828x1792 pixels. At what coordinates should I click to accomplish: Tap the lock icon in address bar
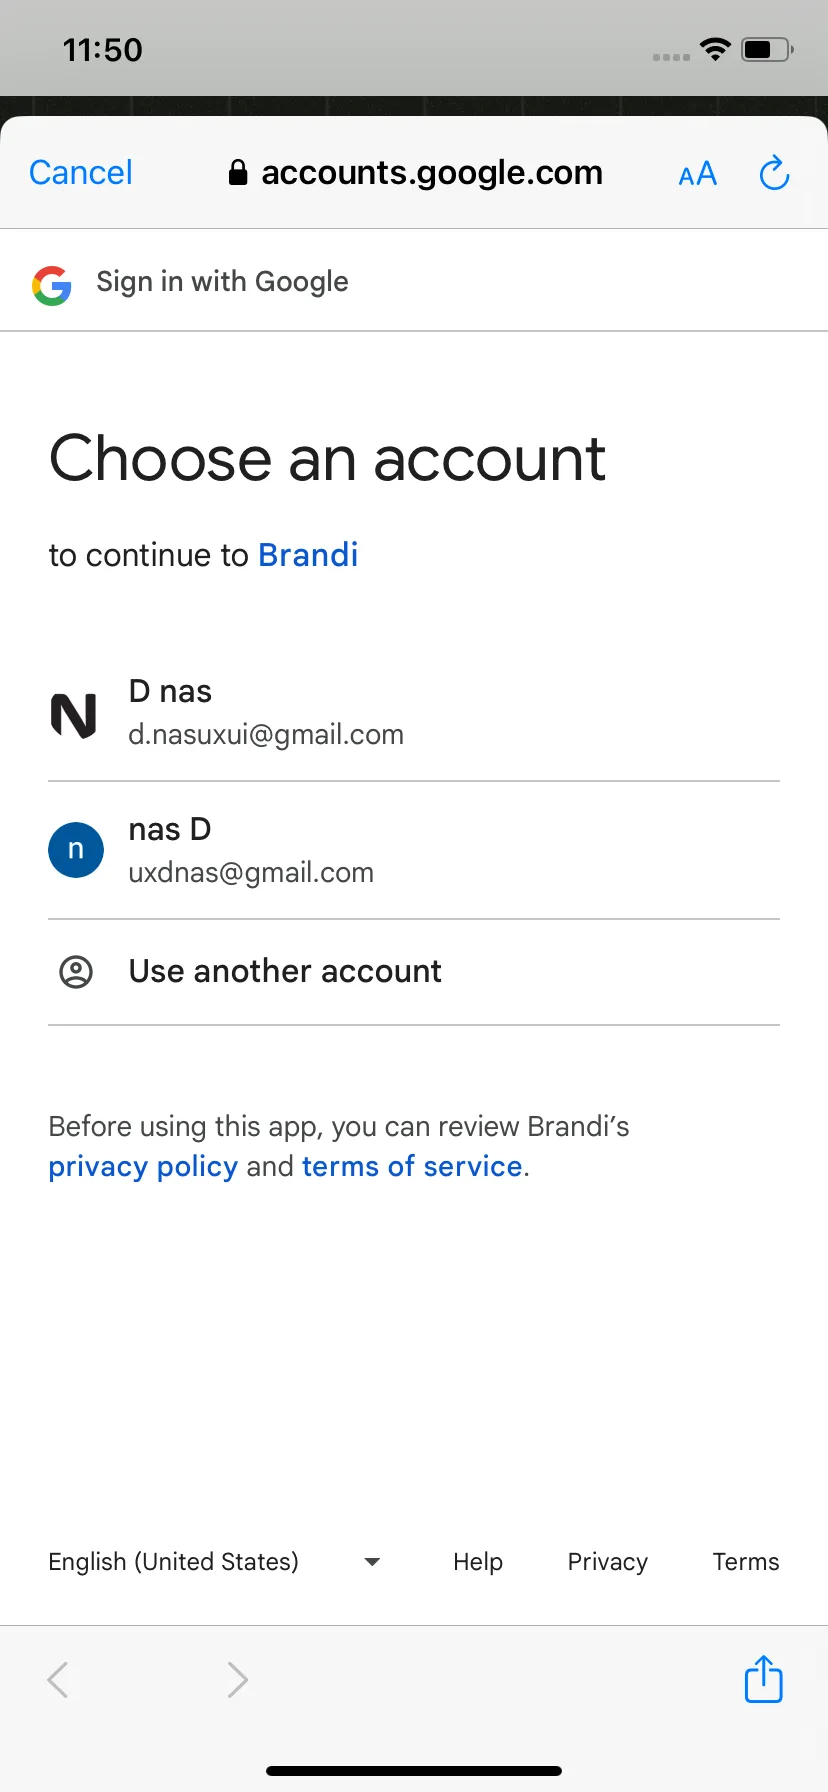click(237, 173)
